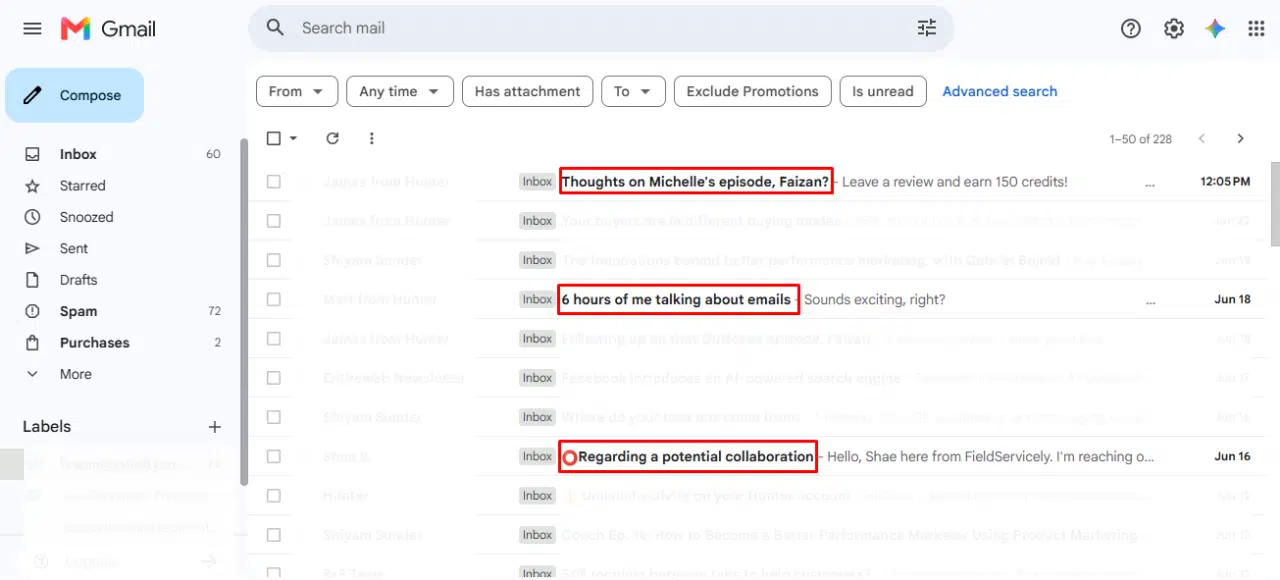Screen dimensions: 1280x580
Task: Click 'Leave a review and earn 150 credits!' snippet
Action: tap(955, 182)
